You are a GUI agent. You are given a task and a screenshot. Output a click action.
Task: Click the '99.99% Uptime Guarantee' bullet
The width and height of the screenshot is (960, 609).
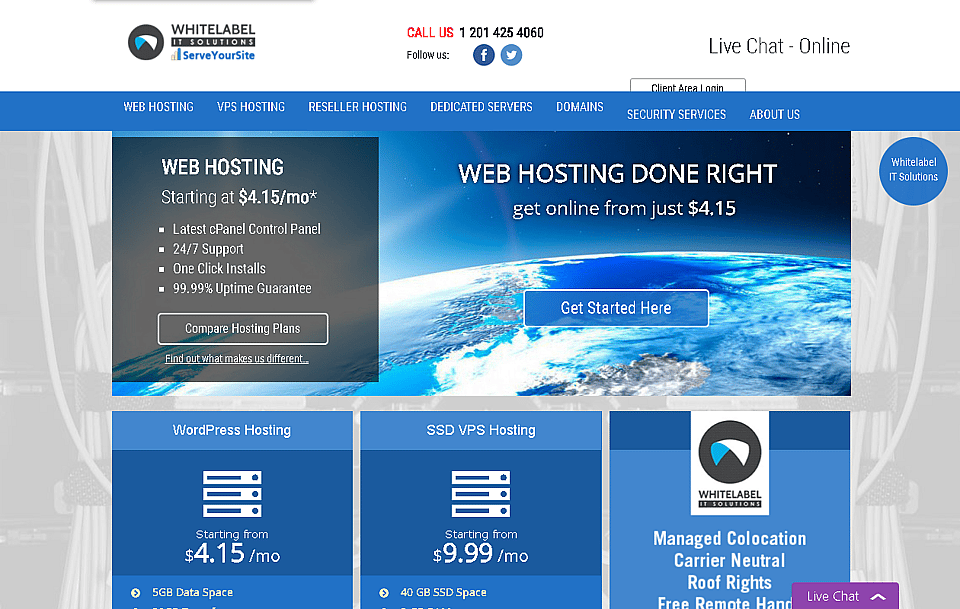click(x=242, y=288)
